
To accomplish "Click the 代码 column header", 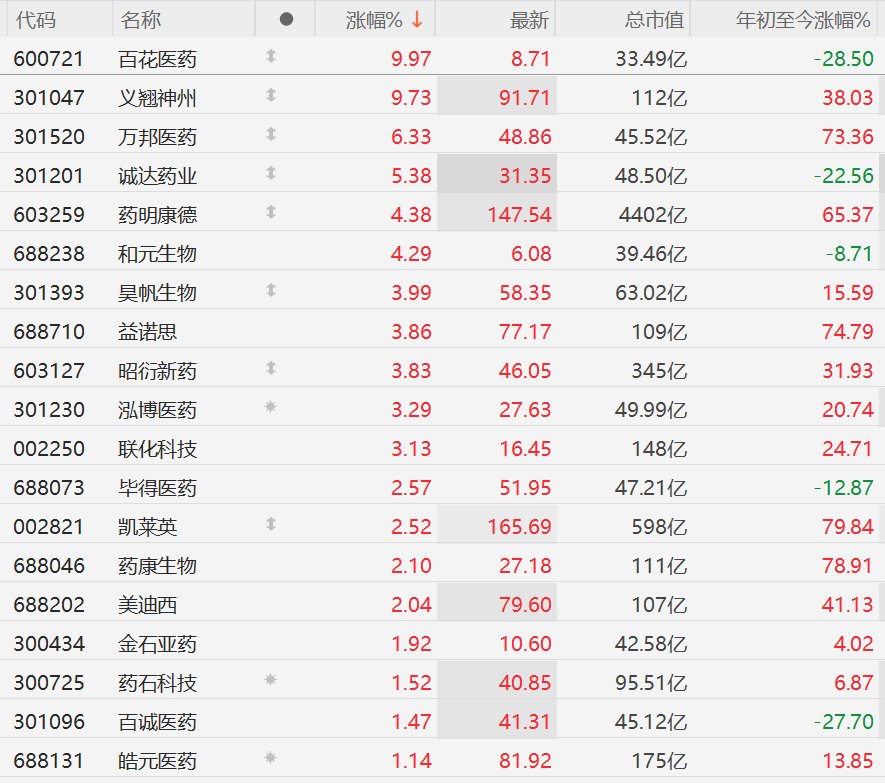I will point(36,20).
